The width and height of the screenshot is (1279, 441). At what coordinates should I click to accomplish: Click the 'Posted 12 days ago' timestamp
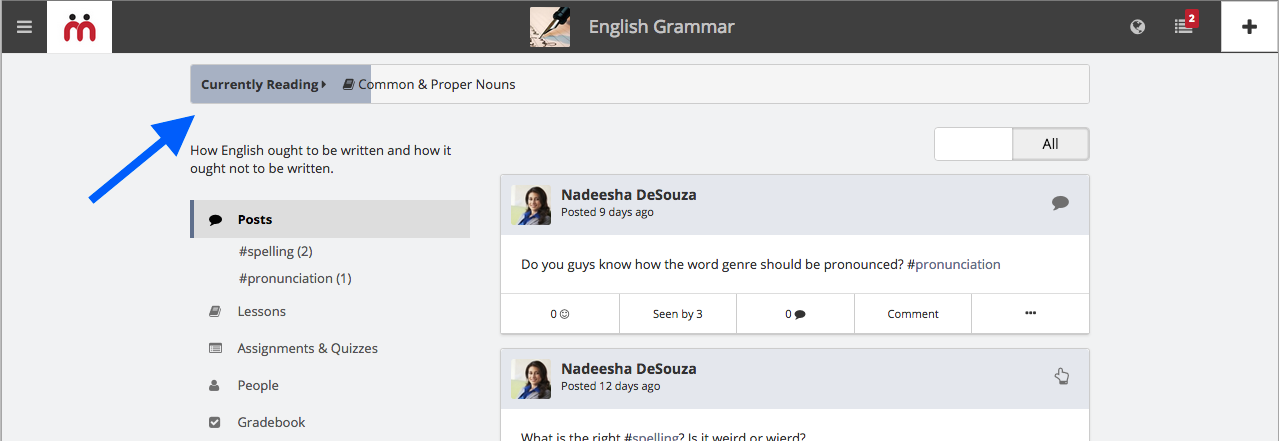coord(610,387)
